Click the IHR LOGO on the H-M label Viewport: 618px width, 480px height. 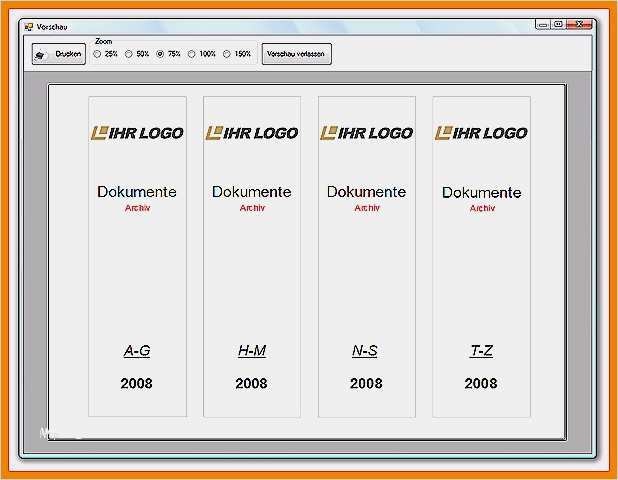click(x=252, y=133)
